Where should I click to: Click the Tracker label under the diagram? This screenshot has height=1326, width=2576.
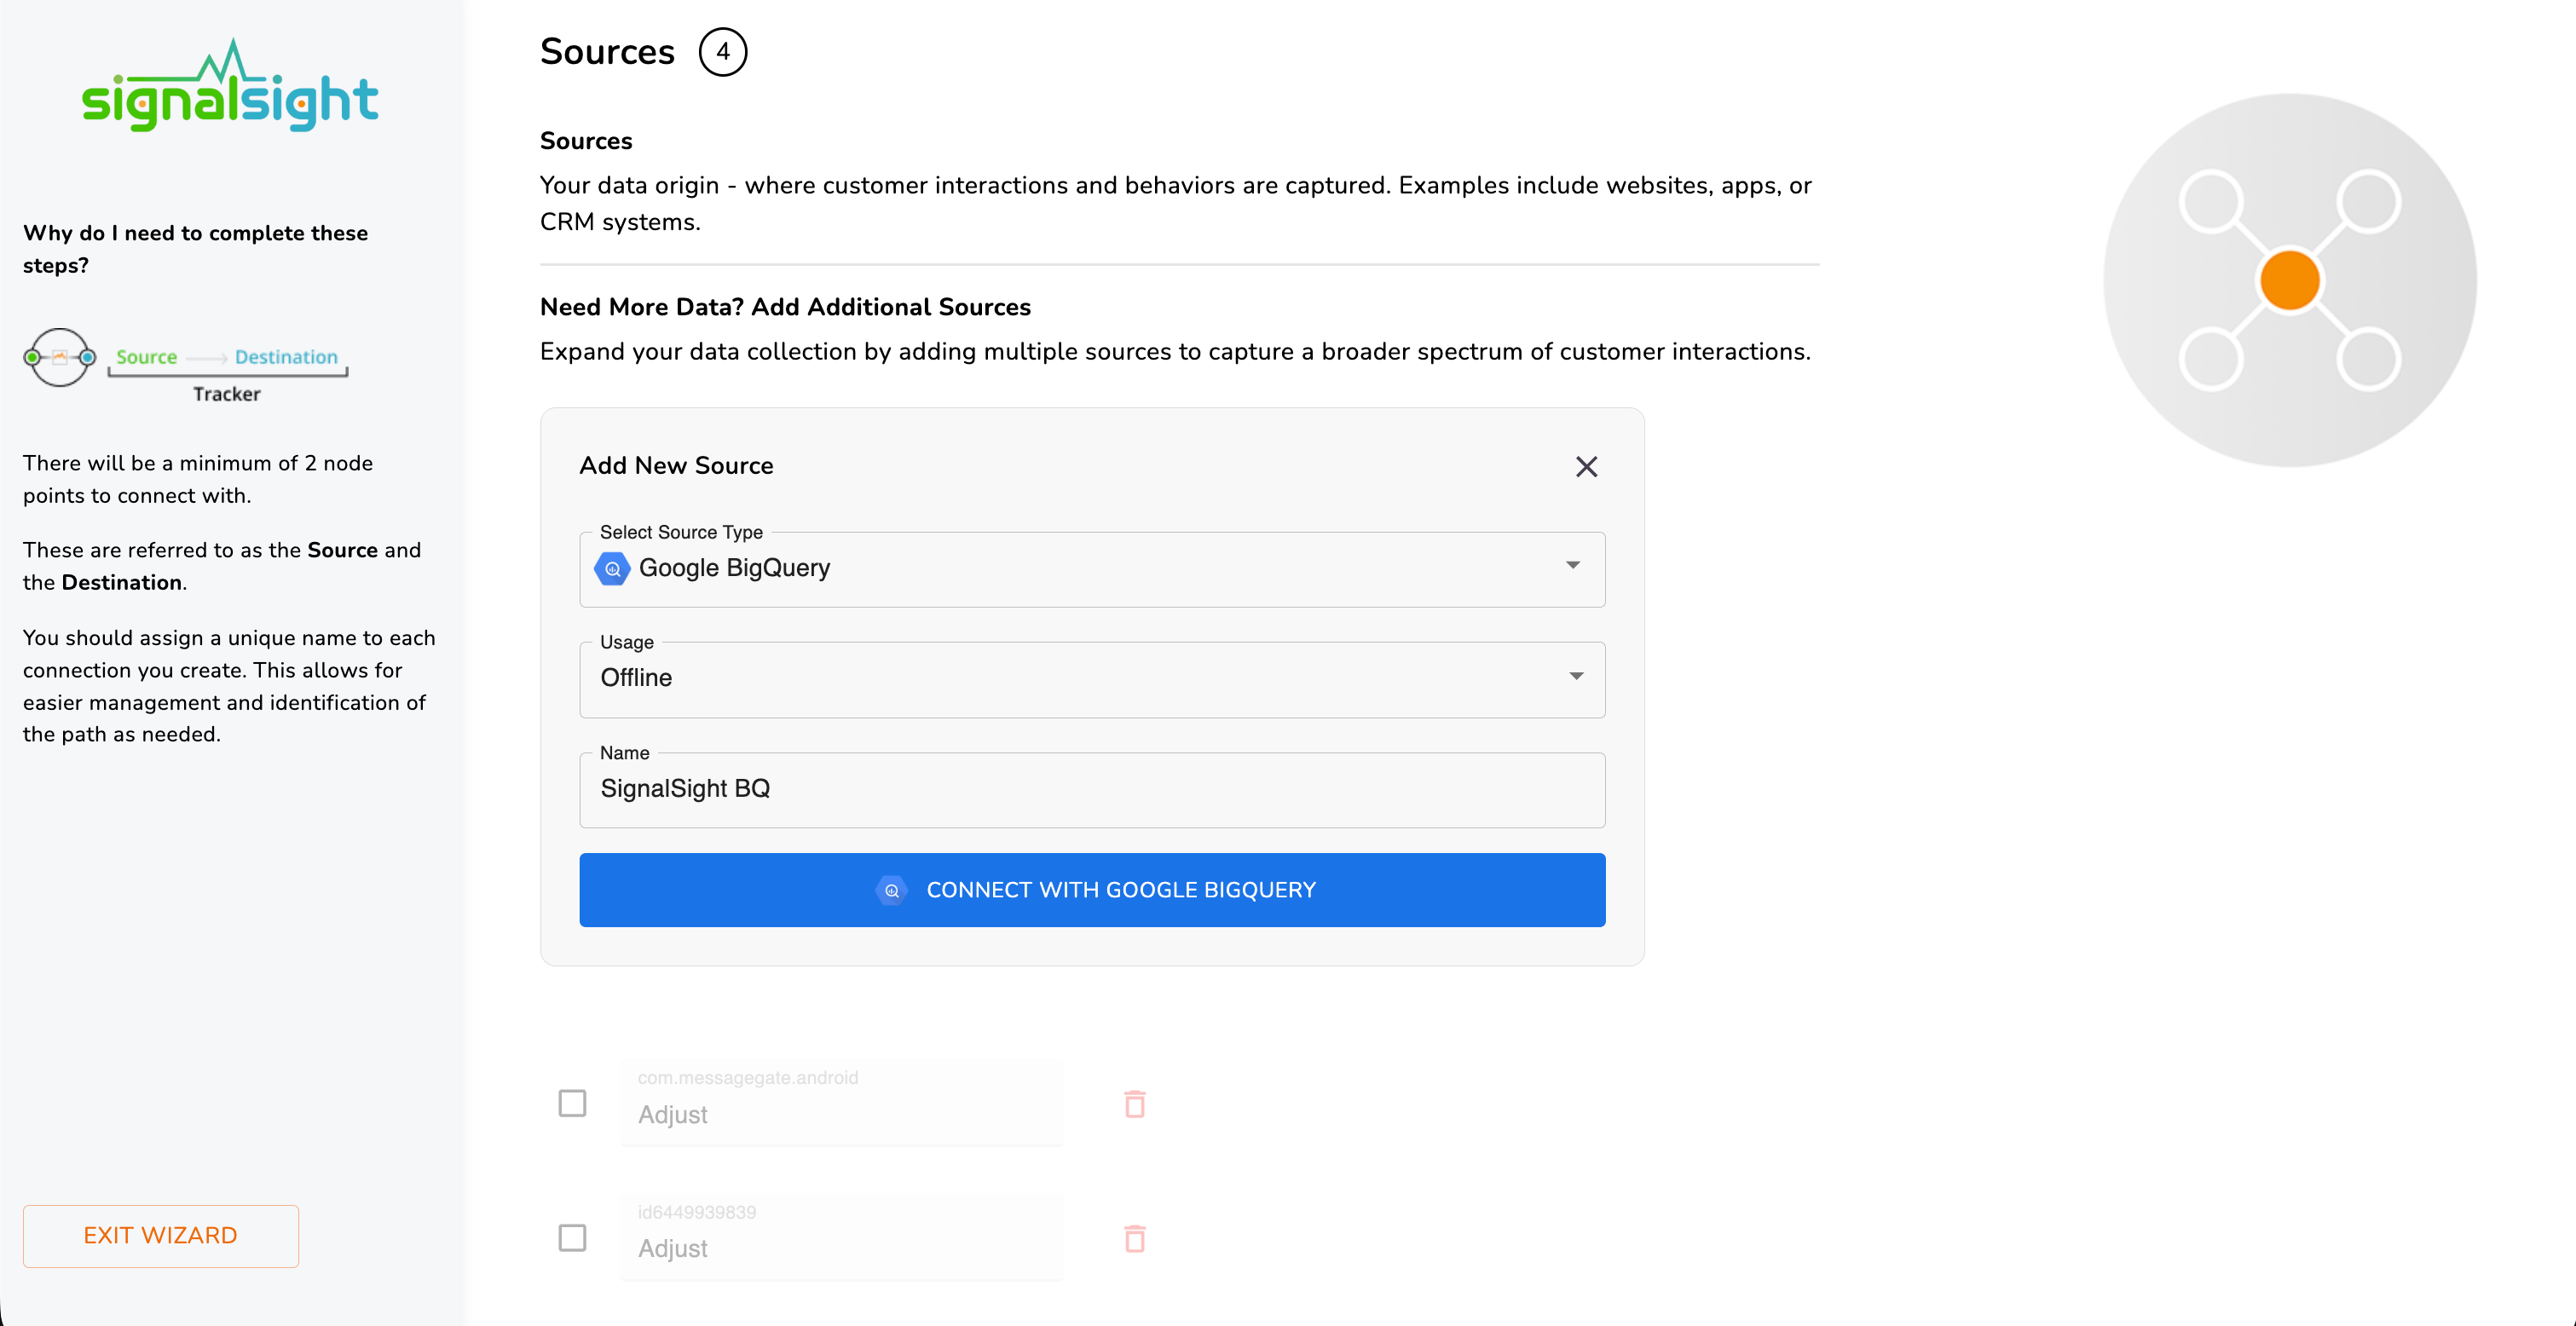tap(227, 394)
